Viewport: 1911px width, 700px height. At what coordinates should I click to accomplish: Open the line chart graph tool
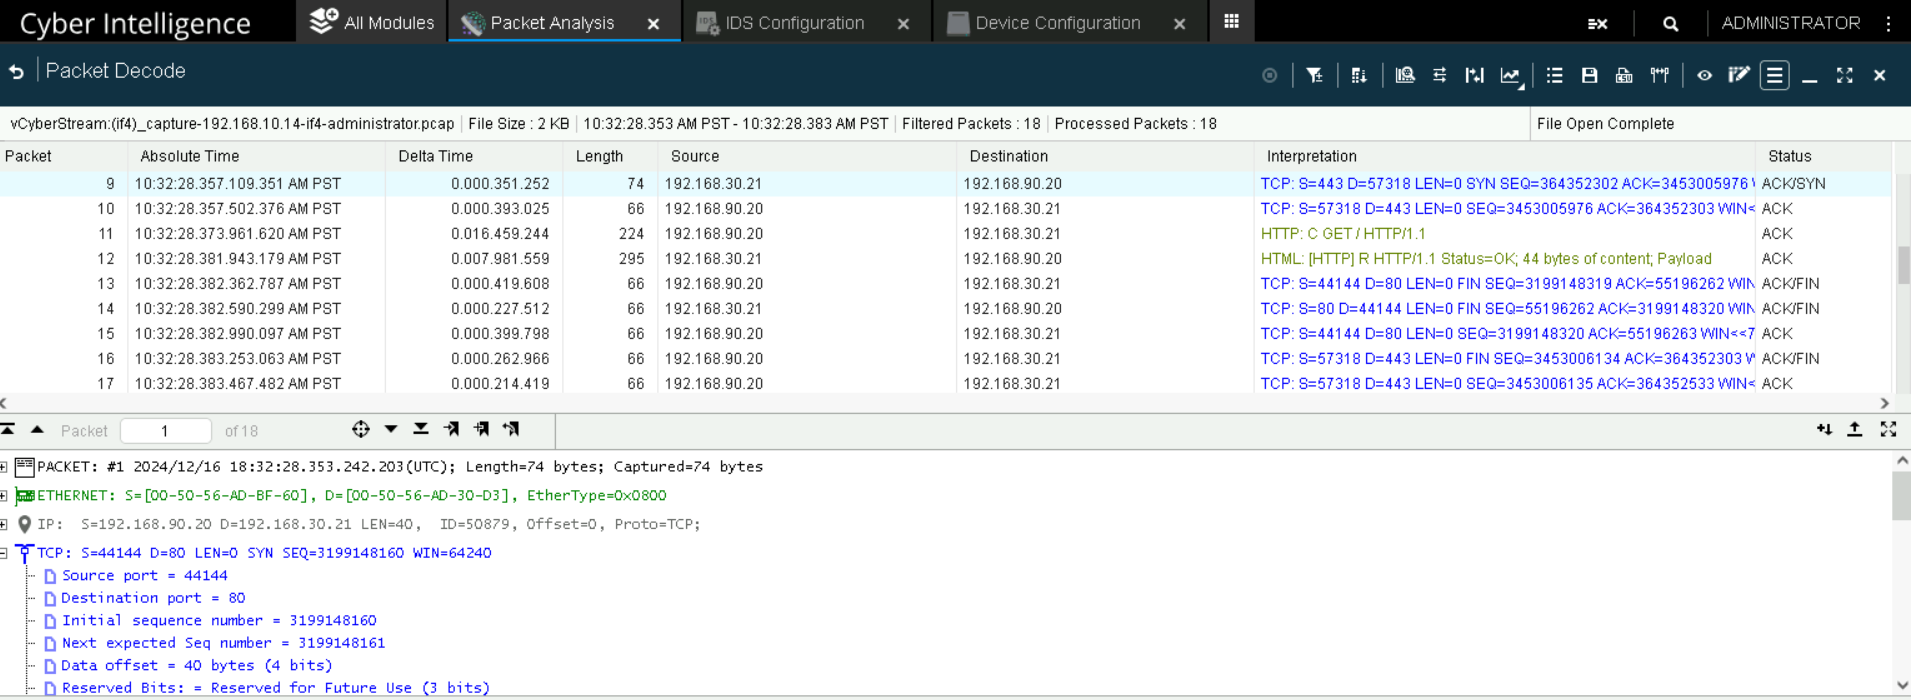(1510, 75)
